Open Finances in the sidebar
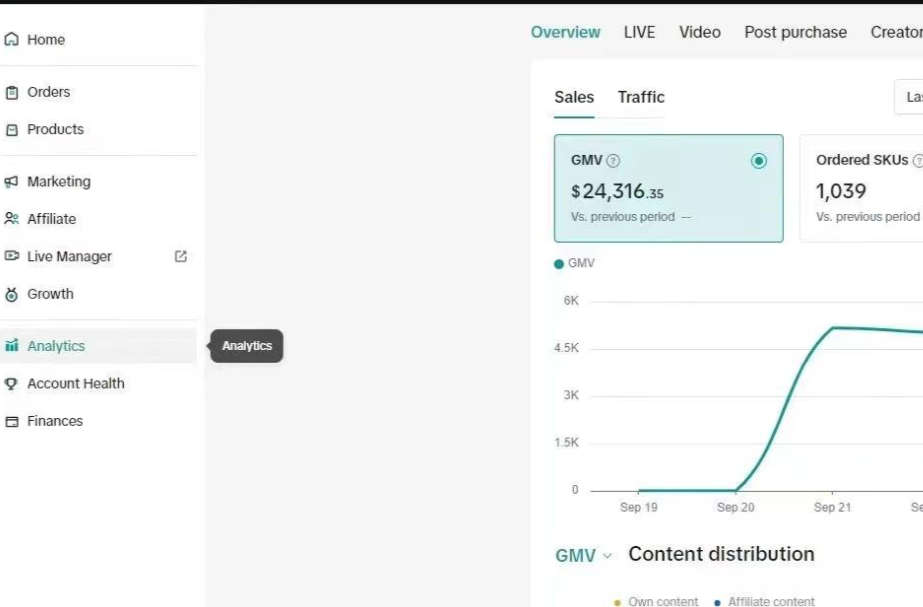Image resolution: width=923 pixels, height=607 pixels. 55,421
